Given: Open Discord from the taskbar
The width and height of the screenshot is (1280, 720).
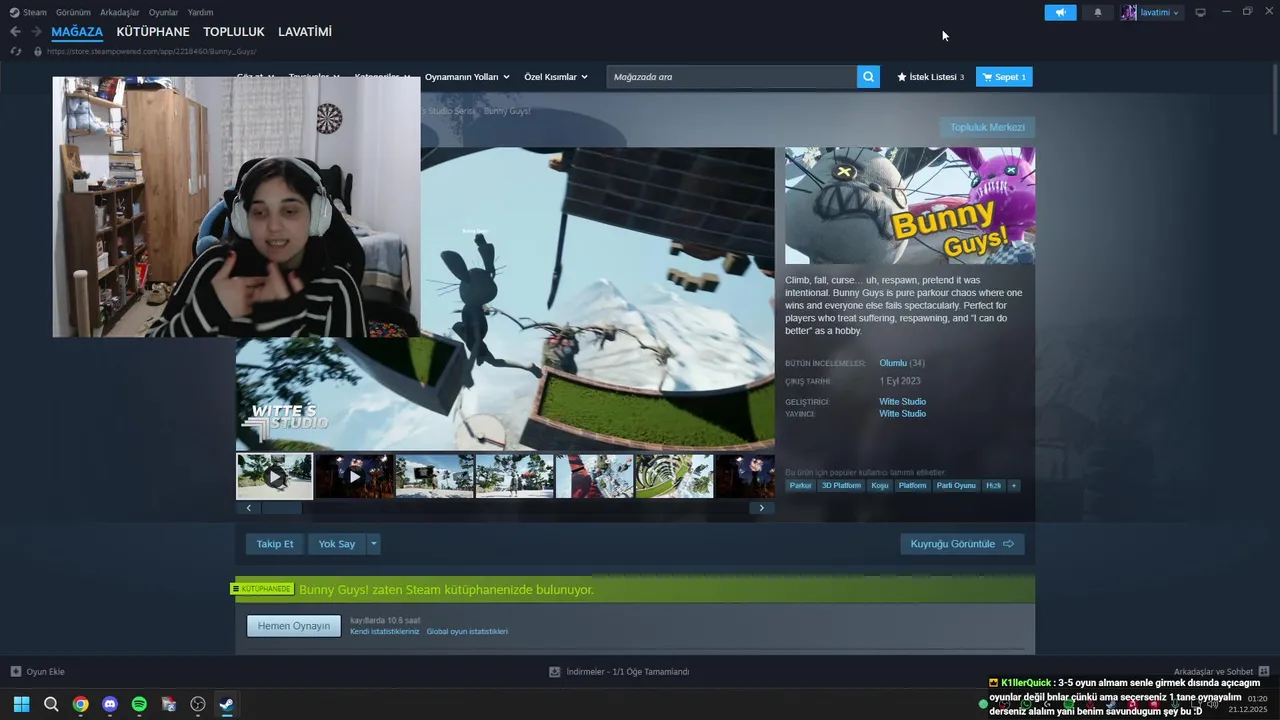Looking at the screenshot, I should (x=110, y=704).
